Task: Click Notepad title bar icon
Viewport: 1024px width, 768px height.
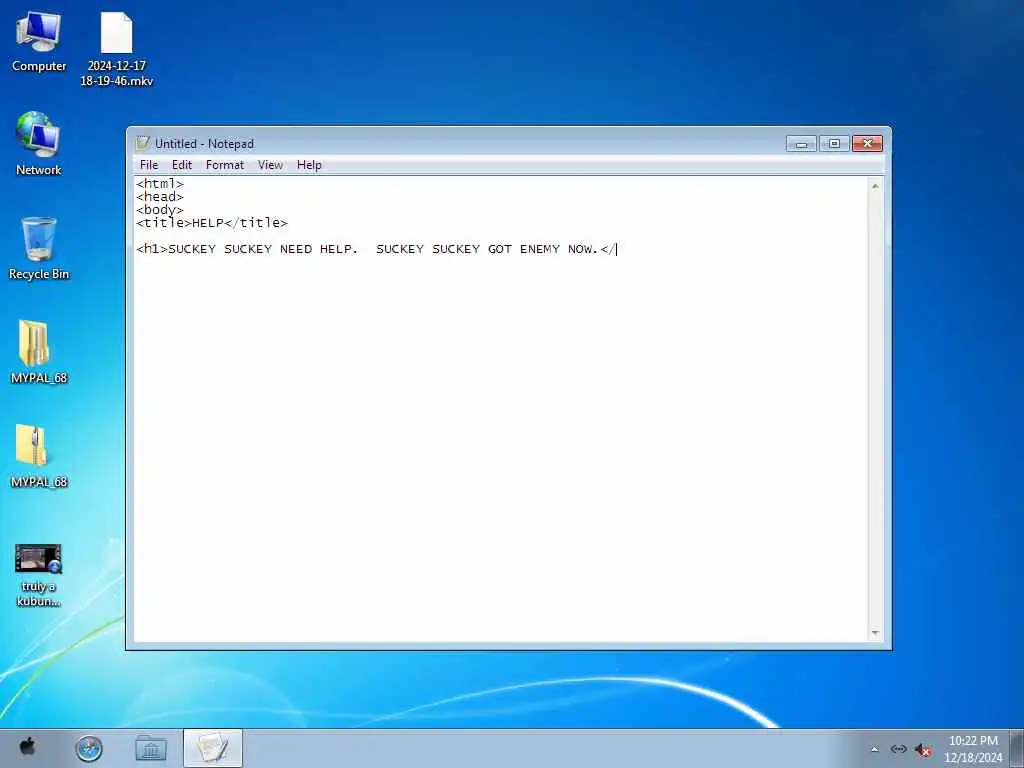Action: point(143,143)
